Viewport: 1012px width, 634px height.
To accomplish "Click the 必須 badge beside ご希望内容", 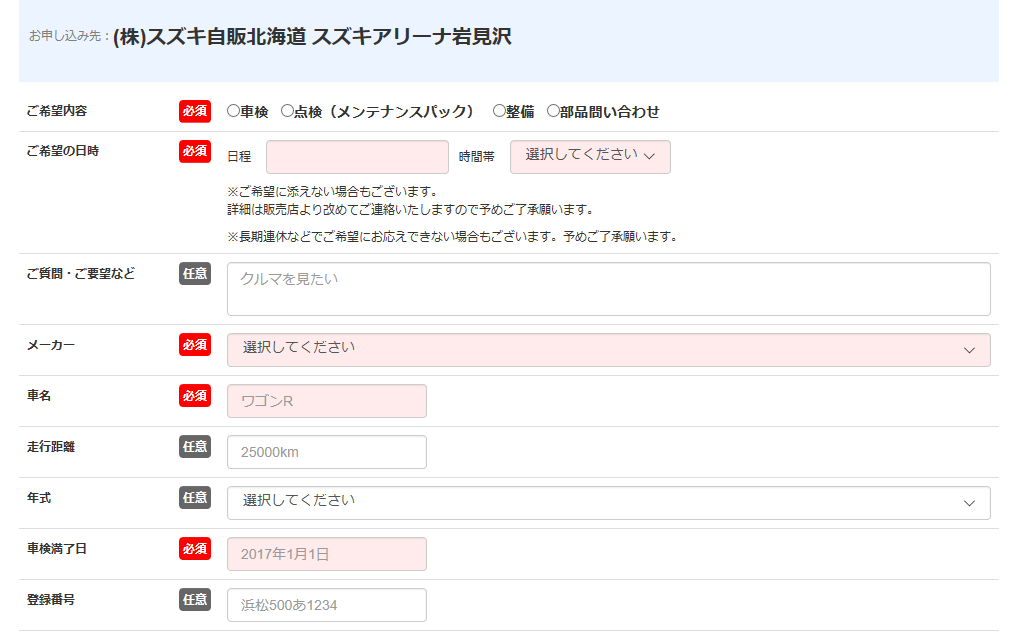I will point(195,111).
